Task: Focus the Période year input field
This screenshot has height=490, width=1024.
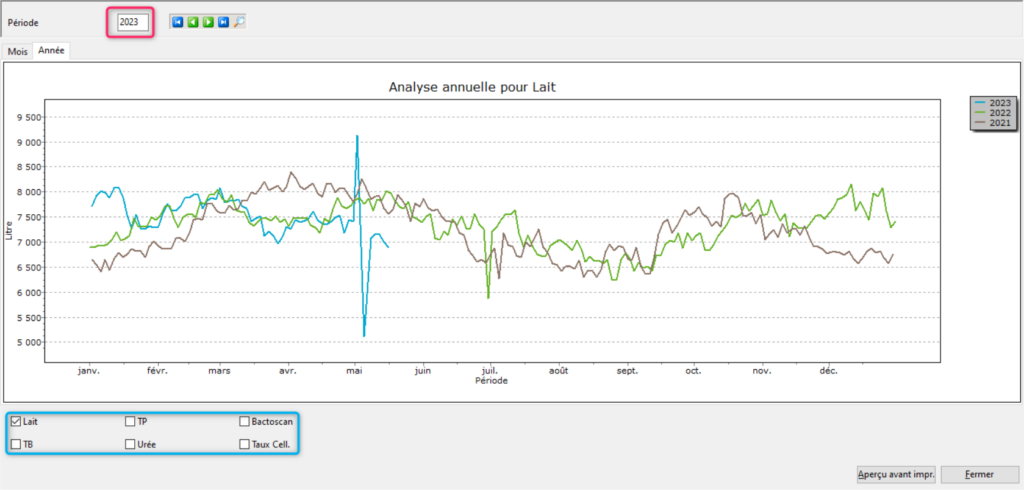Action: 133,22
